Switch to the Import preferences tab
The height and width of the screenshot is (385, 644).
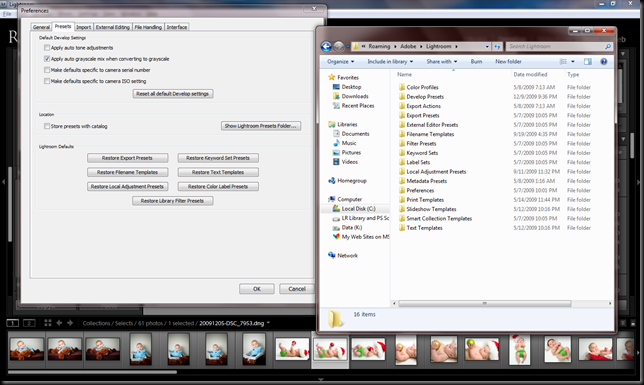(83, 27)
